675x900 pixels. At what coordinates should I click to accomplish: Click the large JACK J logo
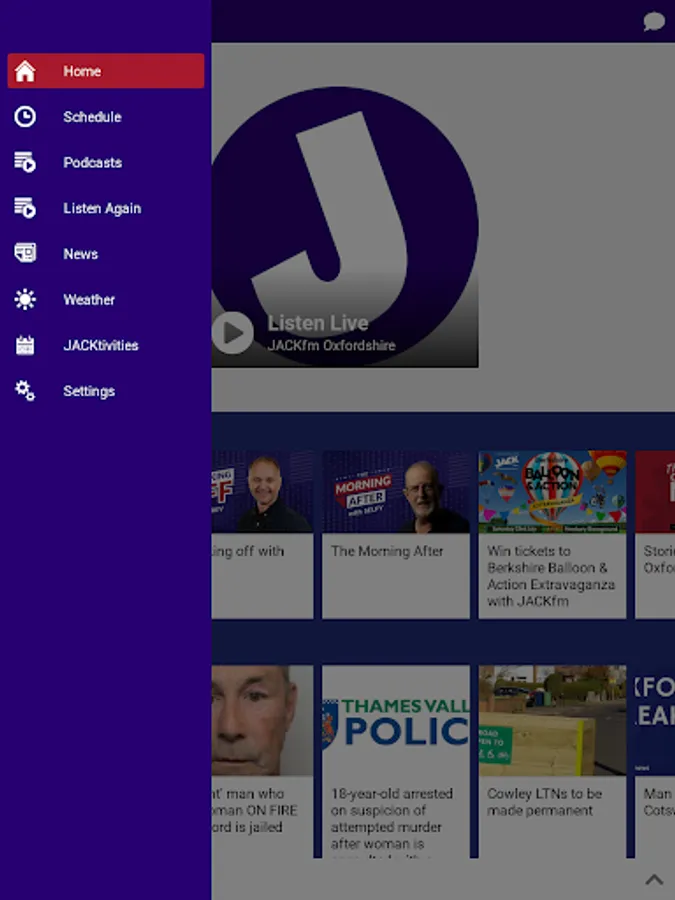coord(344,227)
